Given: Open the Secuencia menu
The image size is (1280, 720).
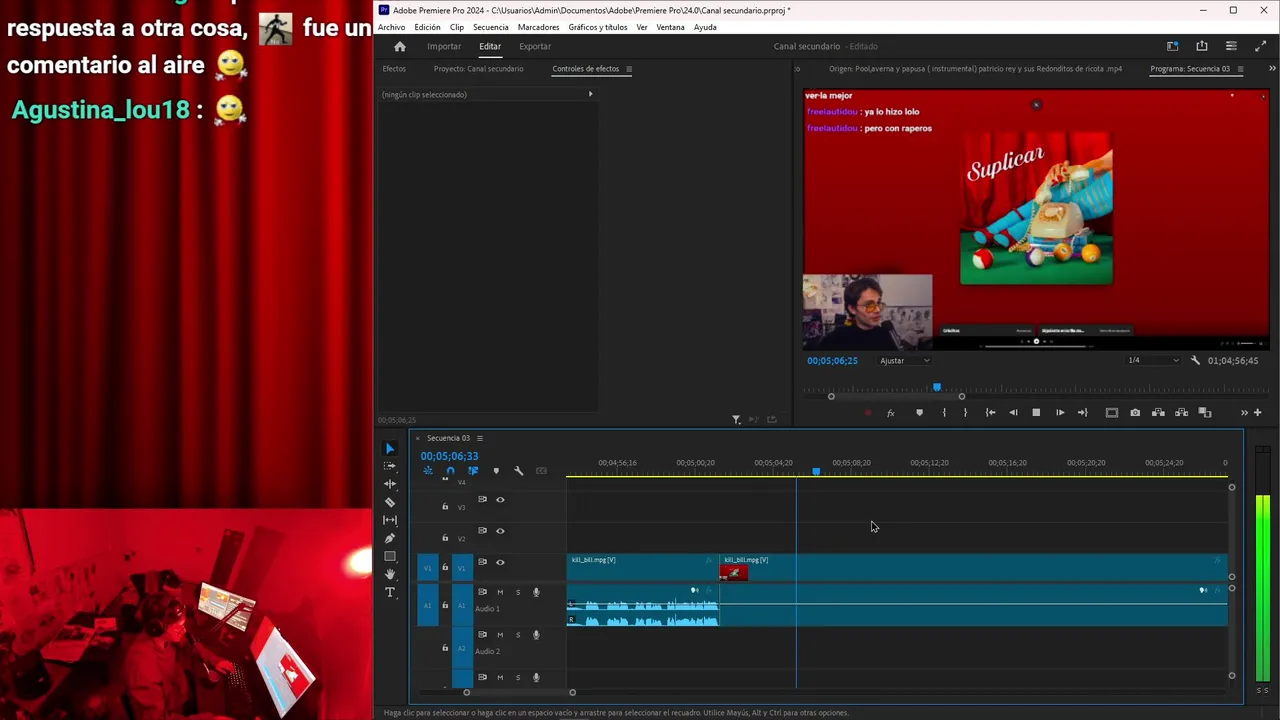Looking at the screenshot, I should coord(490,27).
